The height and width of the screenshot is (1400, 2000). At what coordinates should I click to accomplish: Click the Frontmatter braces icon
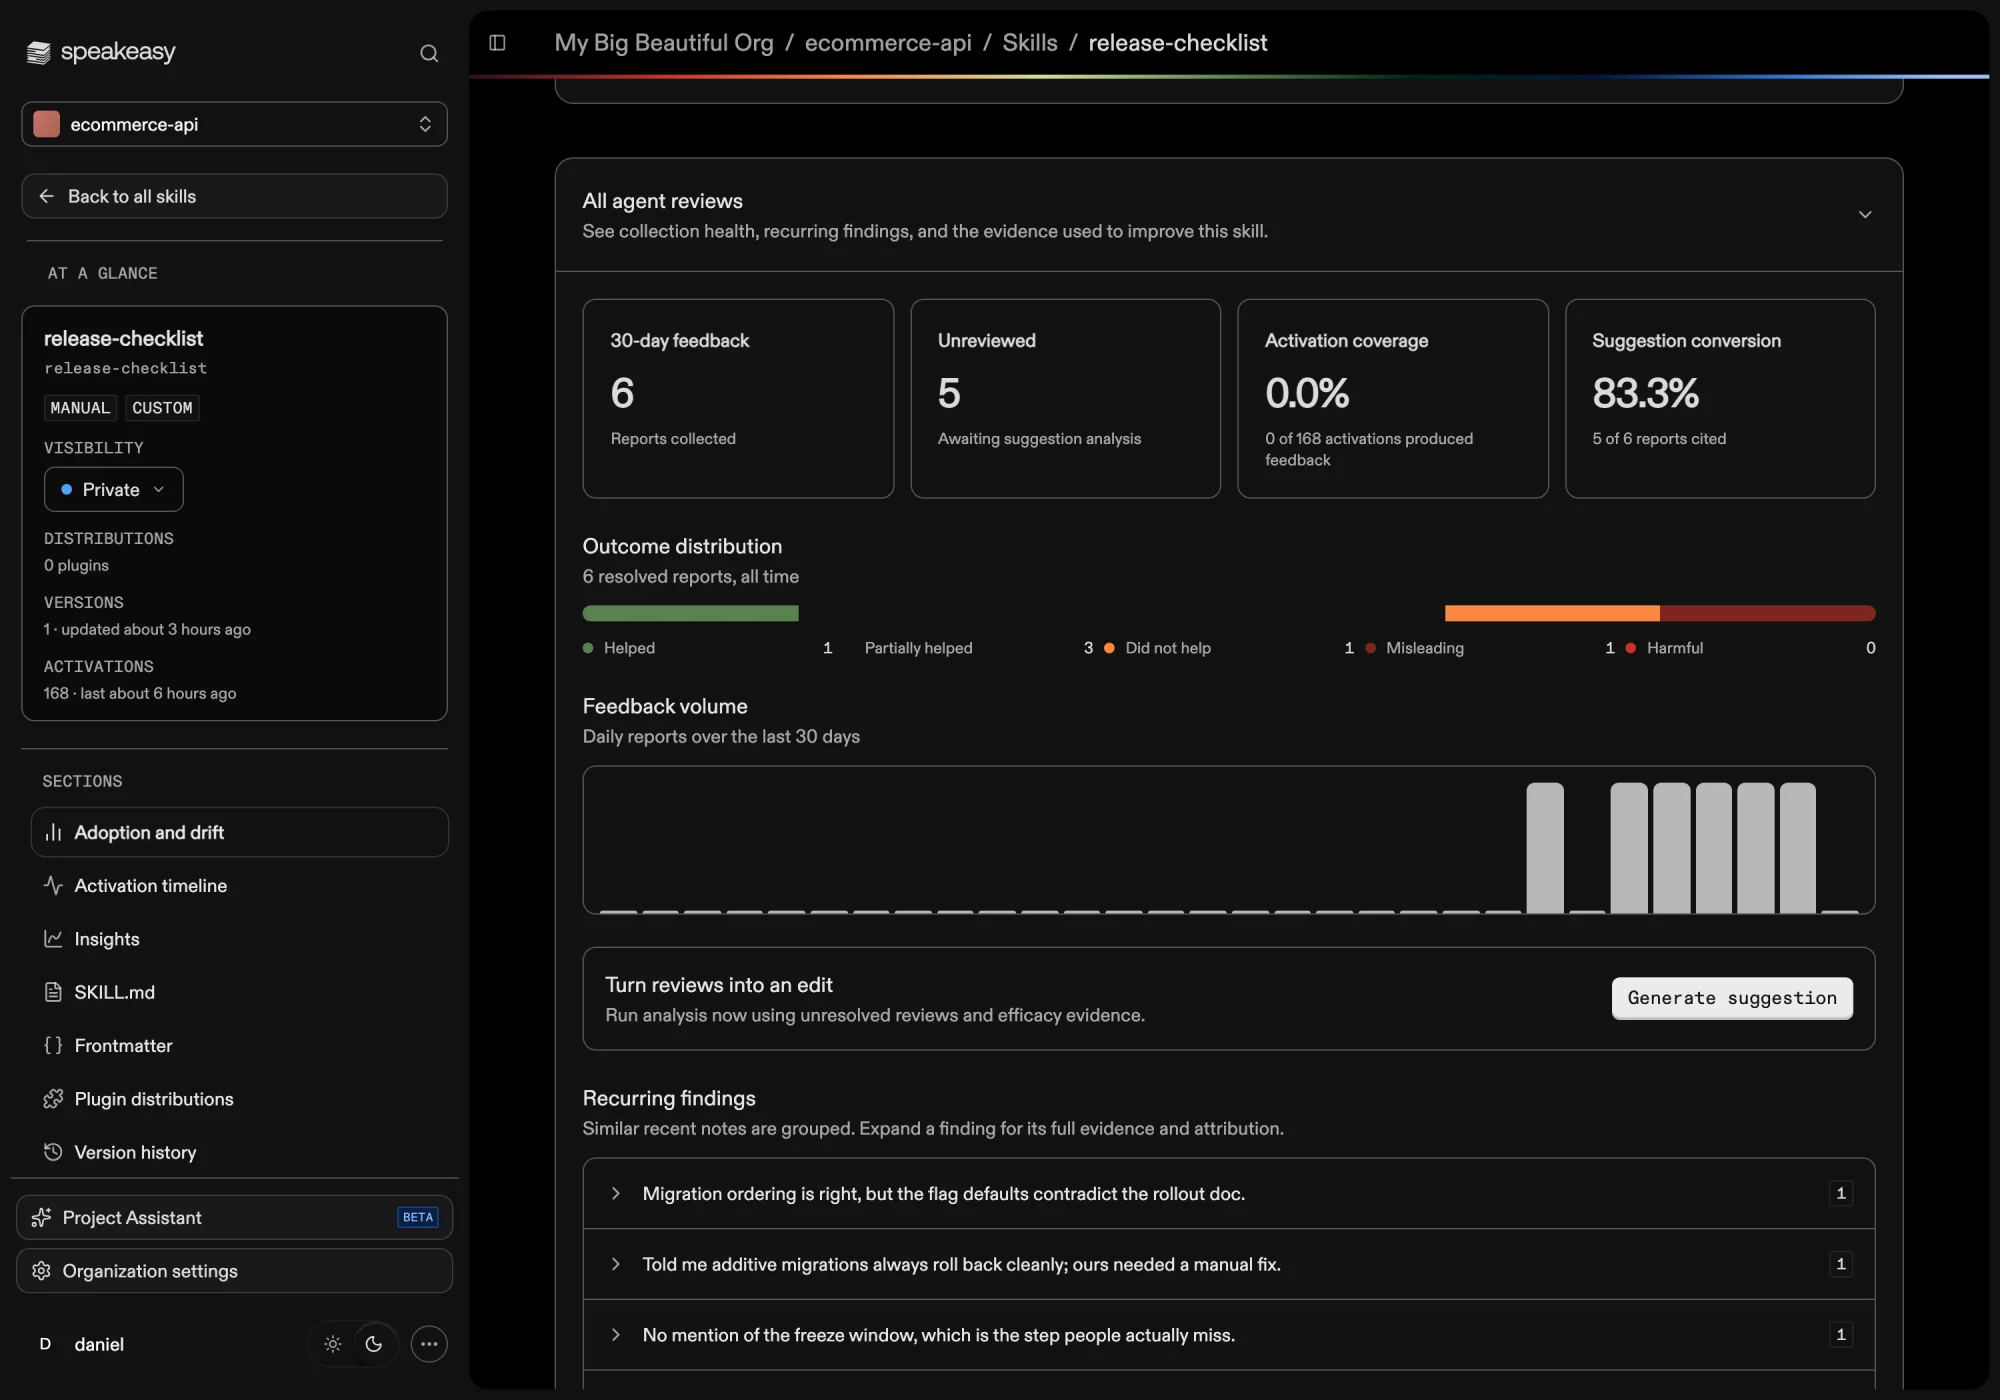(53, 1045)
